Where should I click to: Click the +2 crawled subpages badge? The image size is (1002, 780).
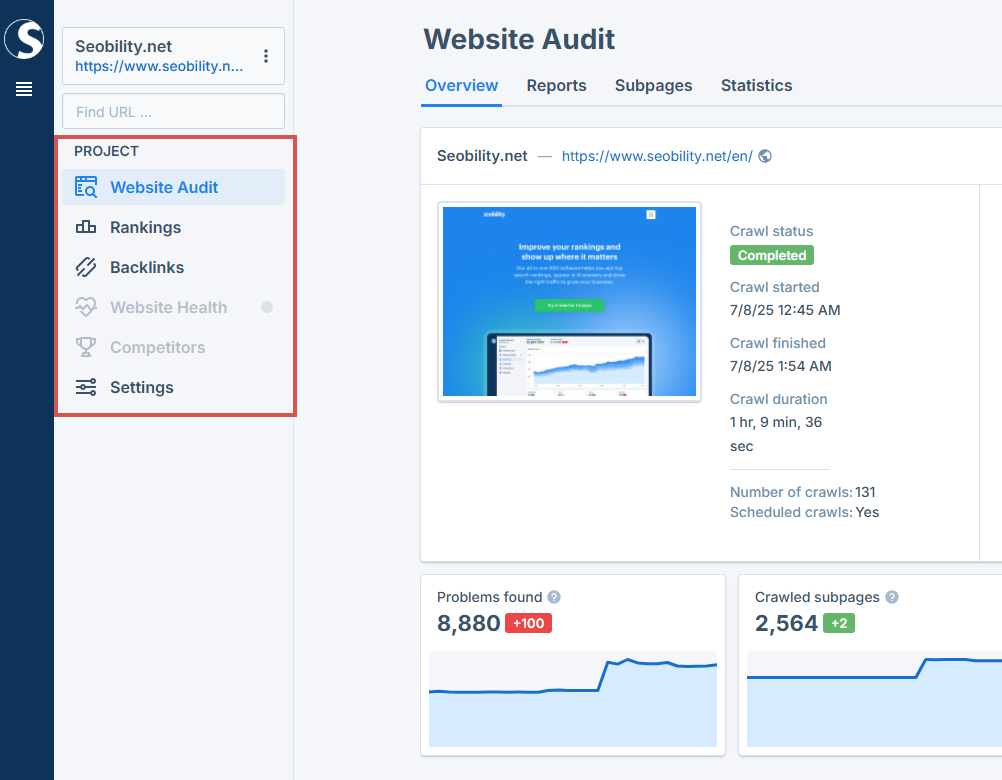[x=838, y=623]
